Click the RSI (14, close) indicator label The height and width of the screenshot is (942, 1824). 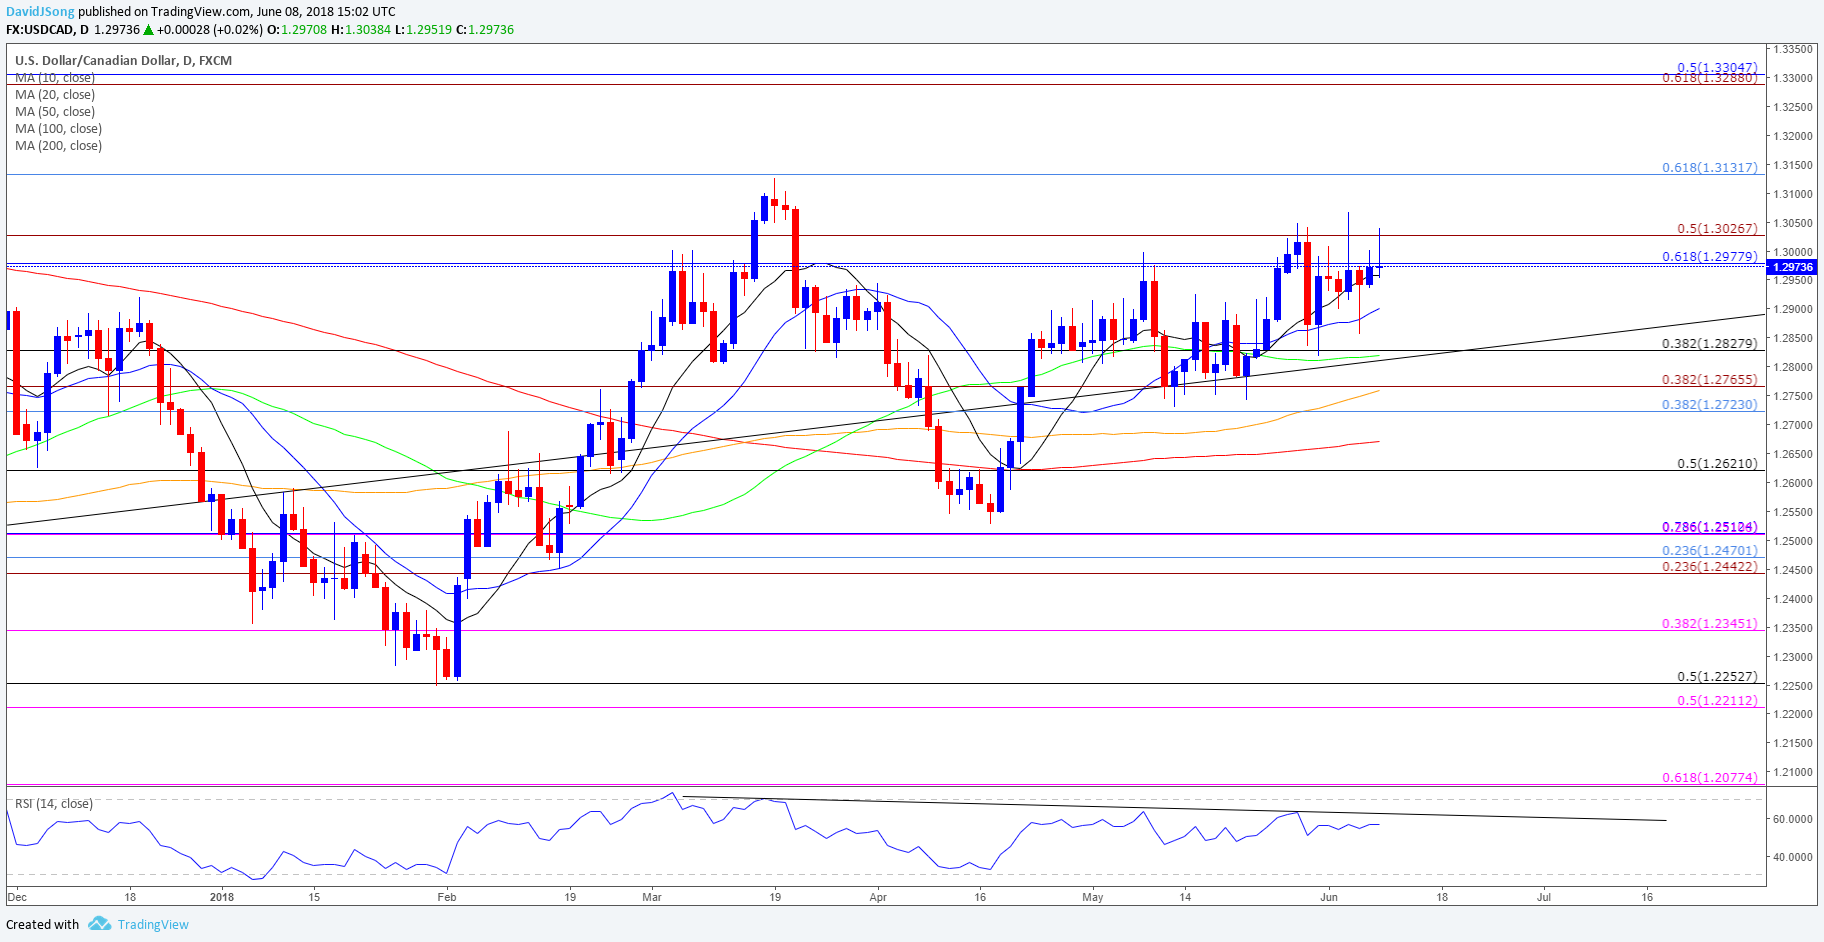click(53, 804)
